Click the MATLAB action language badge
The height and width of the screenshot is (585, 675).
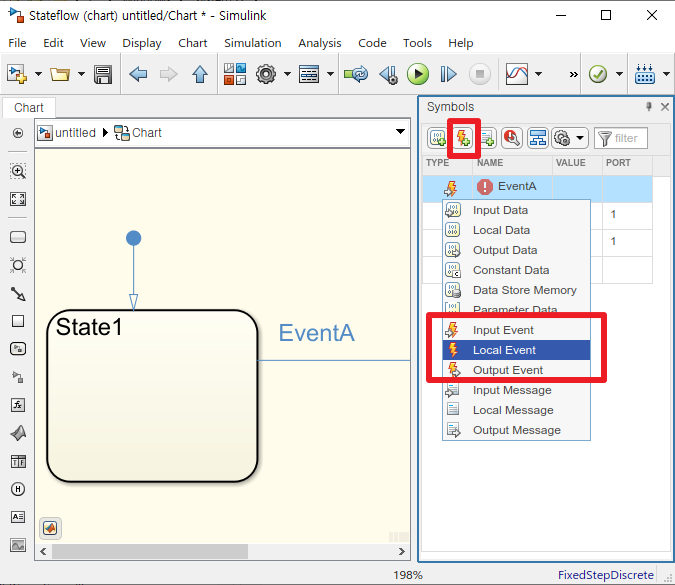(50, 528)
